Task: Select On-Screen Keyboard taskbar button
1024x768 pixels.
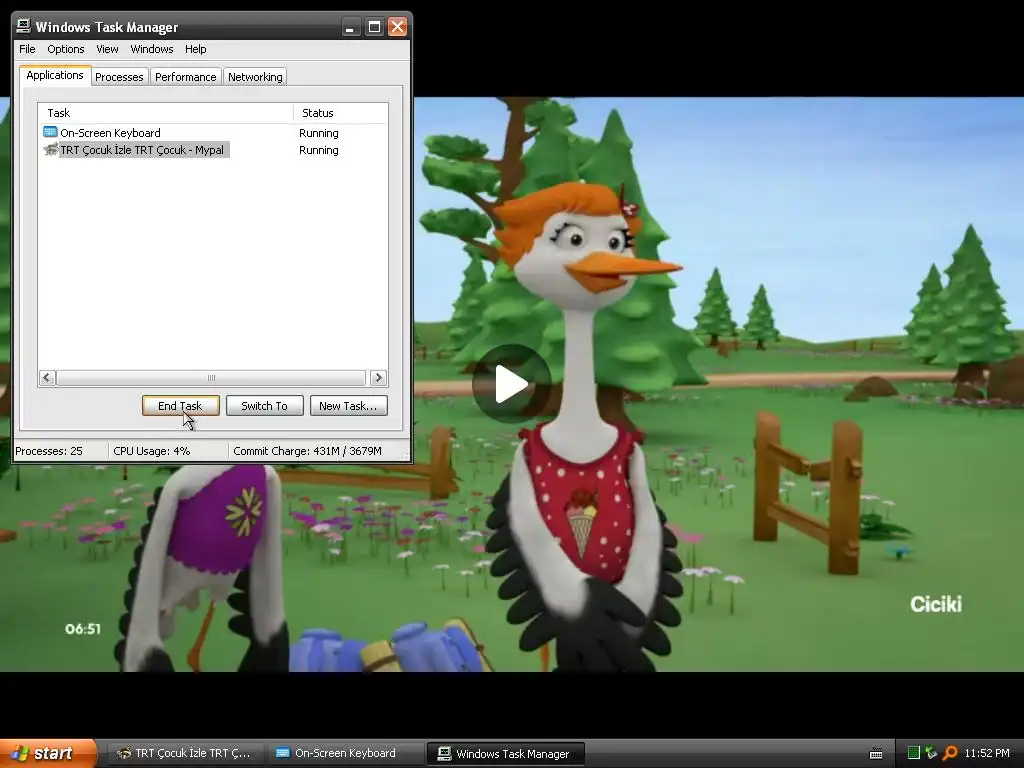Action: coord(345,753)
